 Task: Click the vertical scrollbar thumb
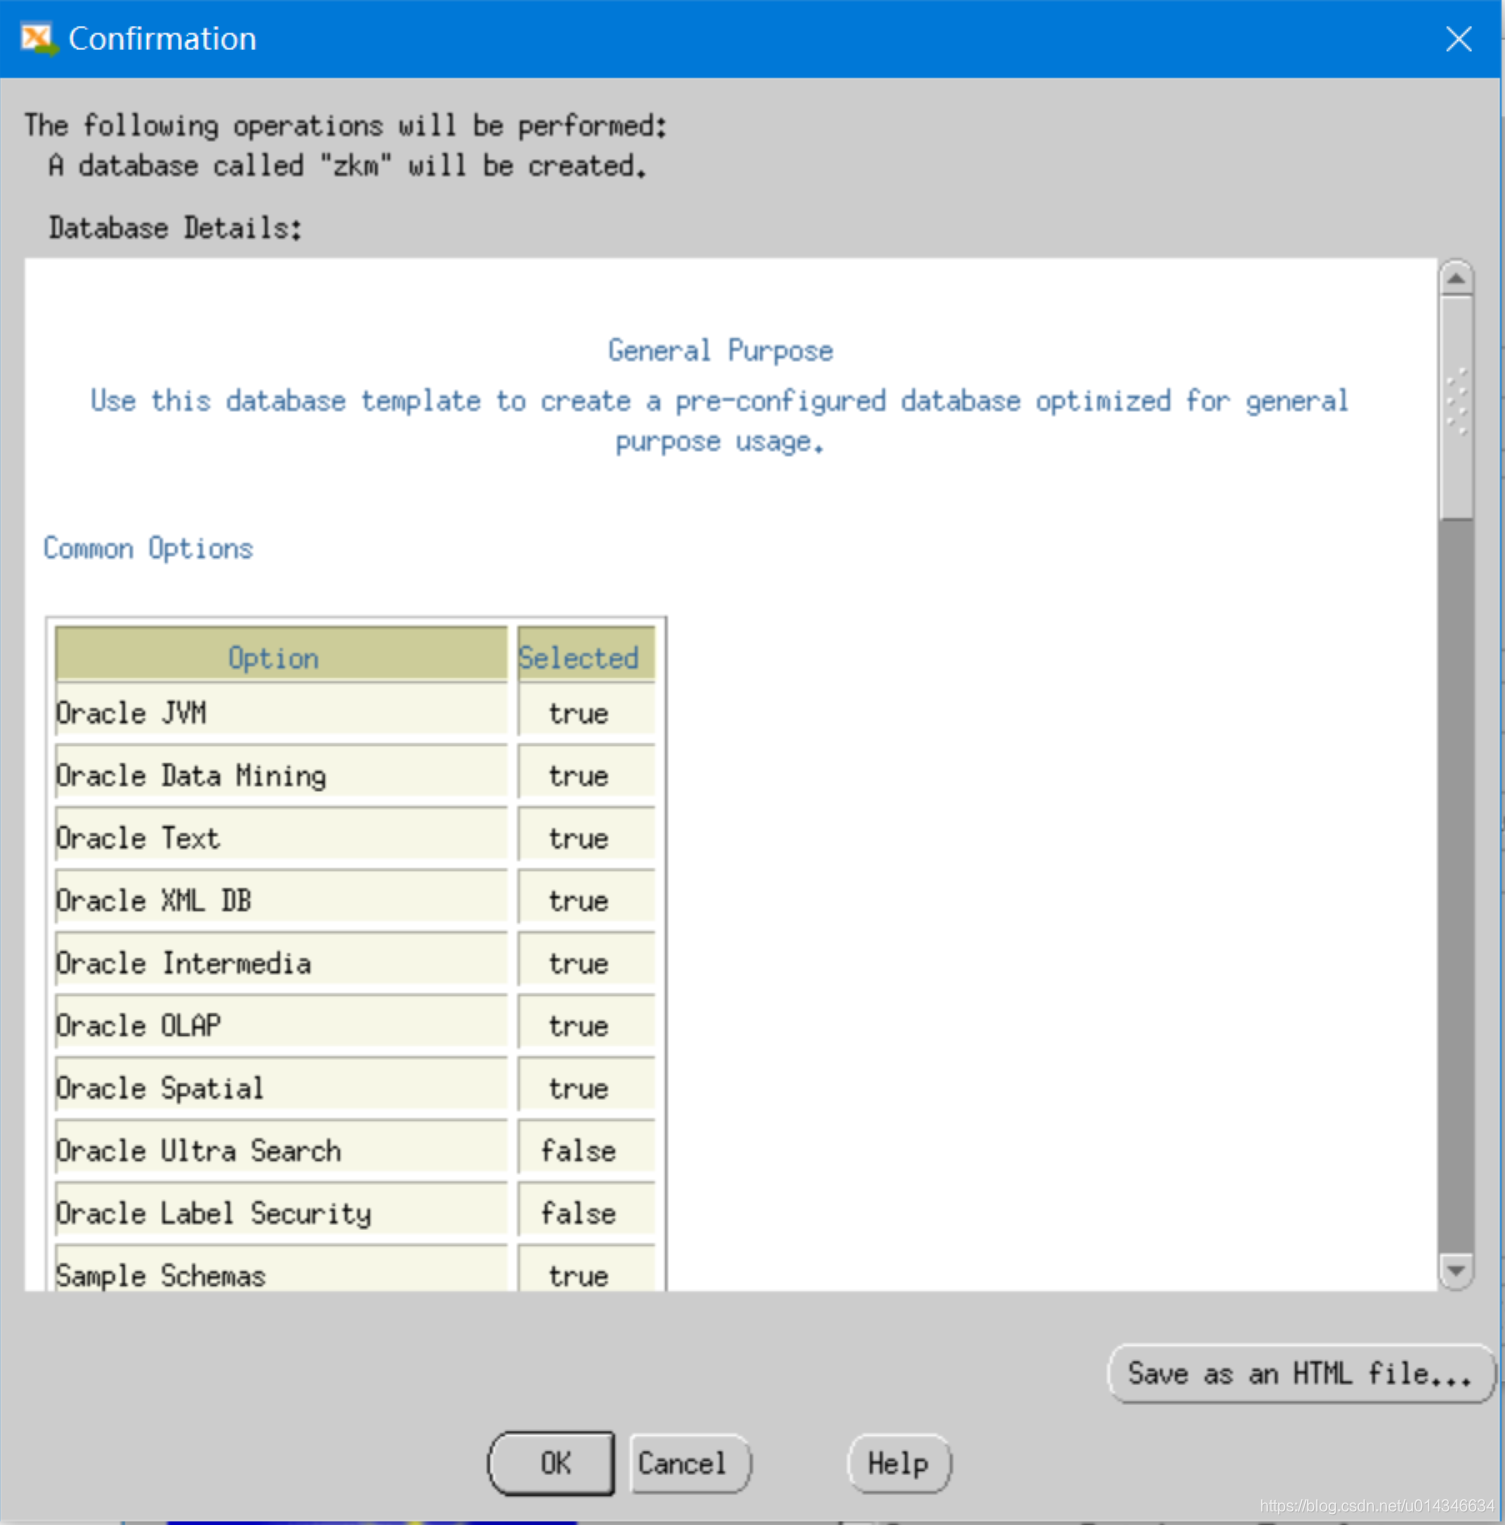pyautogui.click(x=1456, y=407)
